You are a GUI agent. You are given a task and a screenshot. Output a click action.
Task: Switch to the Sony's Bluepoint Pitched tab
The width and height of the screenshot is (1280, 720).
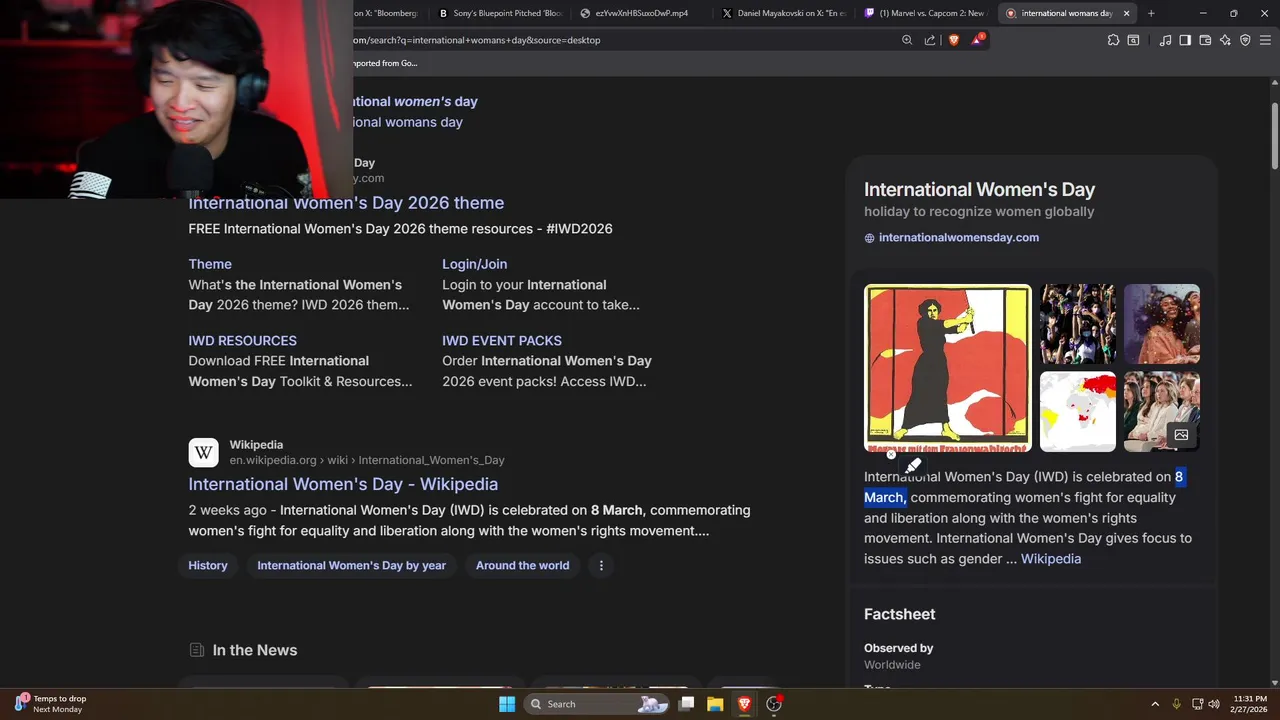click(501, 13)
